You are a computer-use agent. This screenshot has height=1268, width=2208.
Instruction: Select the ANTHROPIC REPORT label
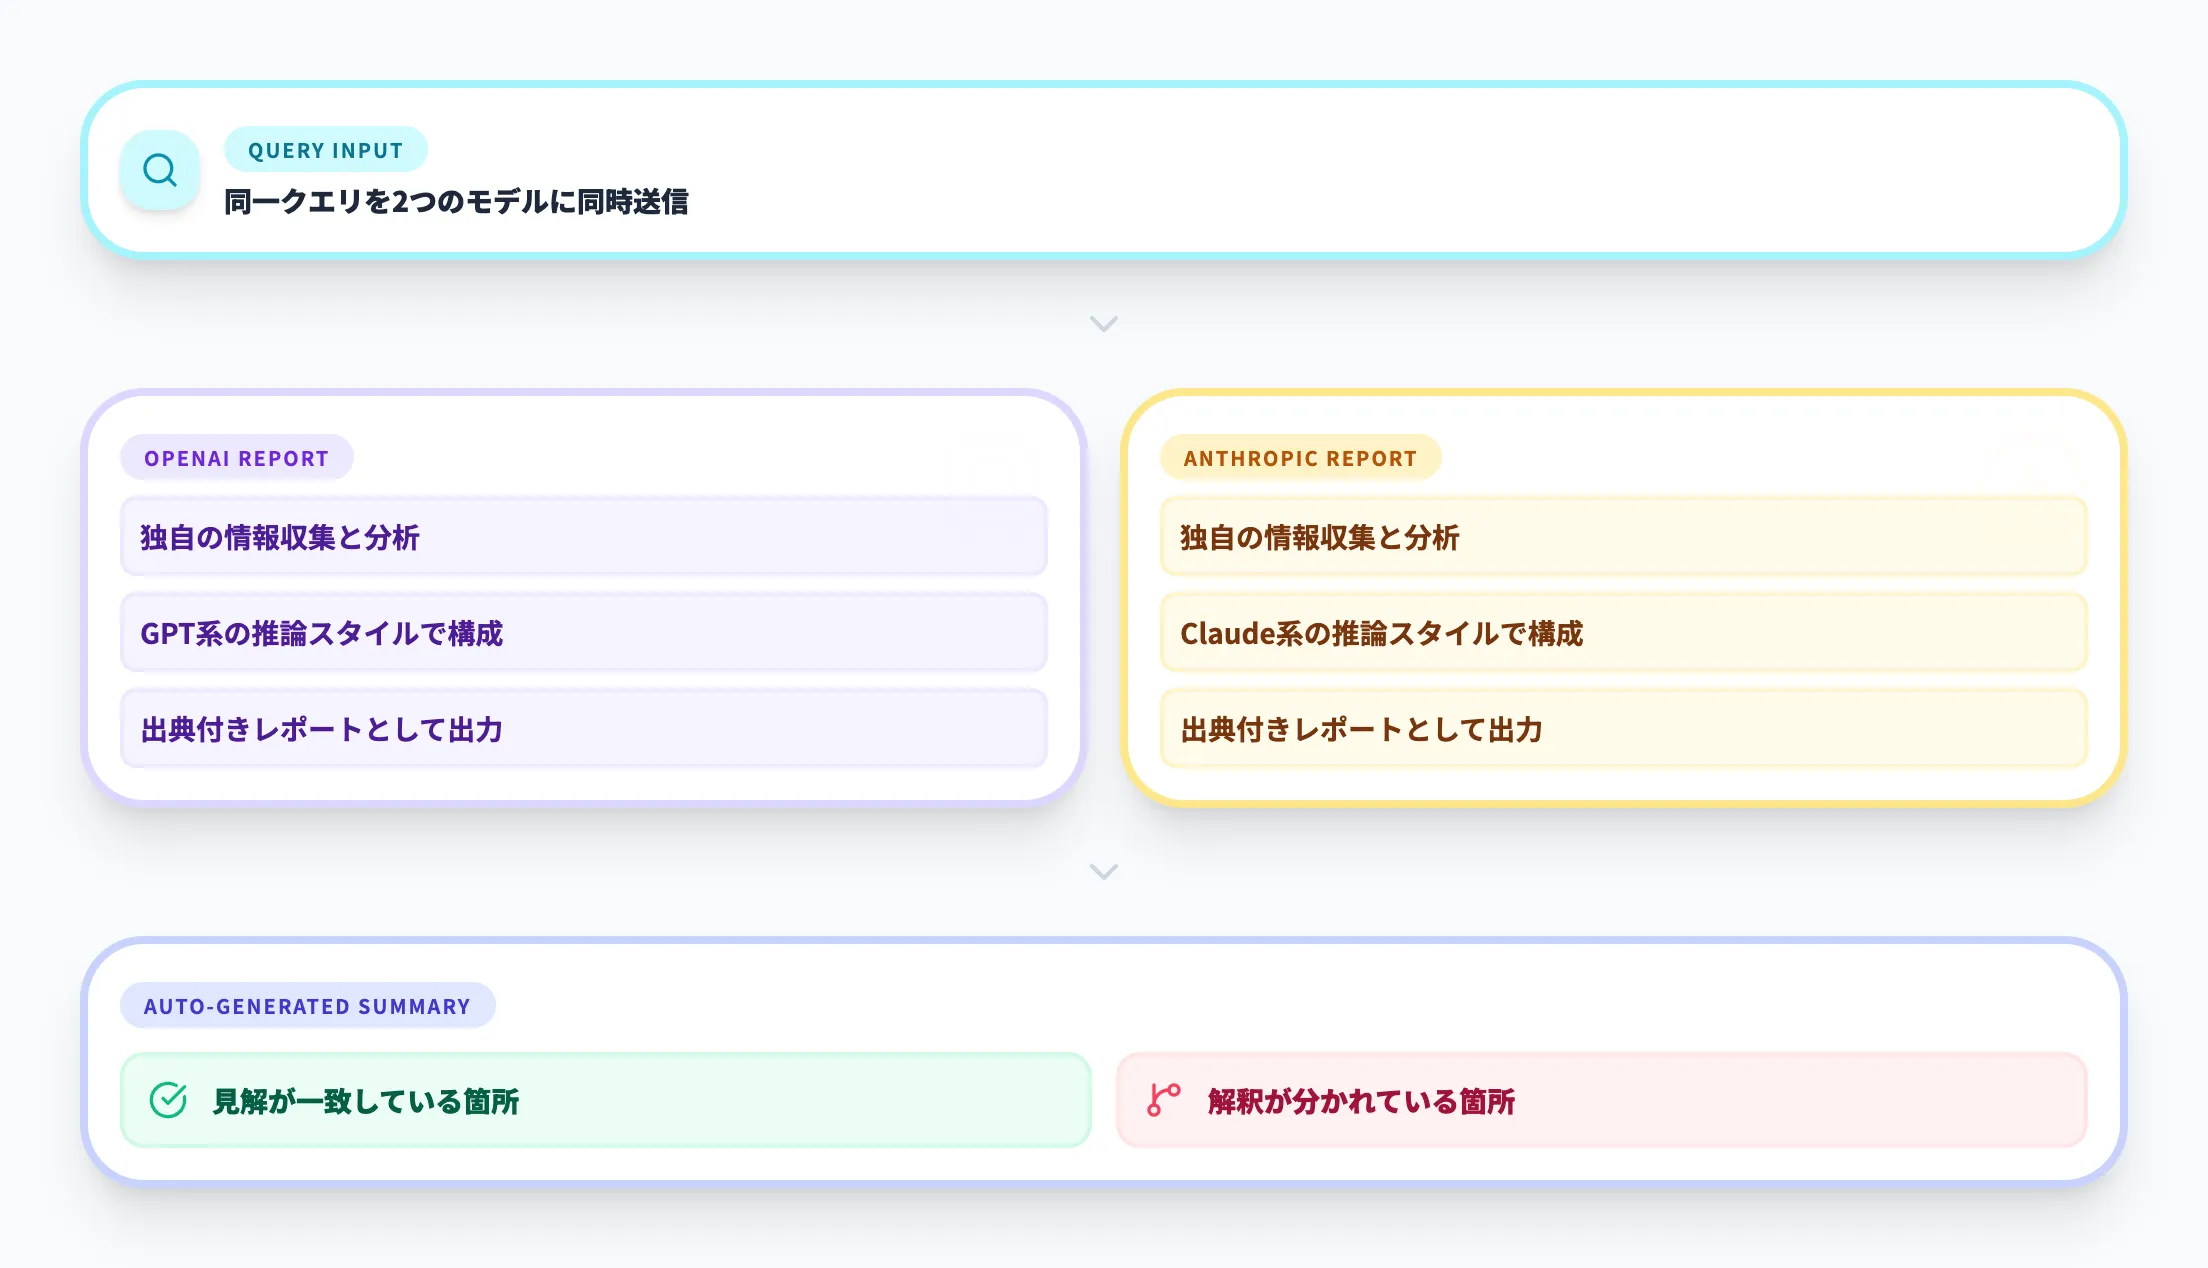point(1300,458)
